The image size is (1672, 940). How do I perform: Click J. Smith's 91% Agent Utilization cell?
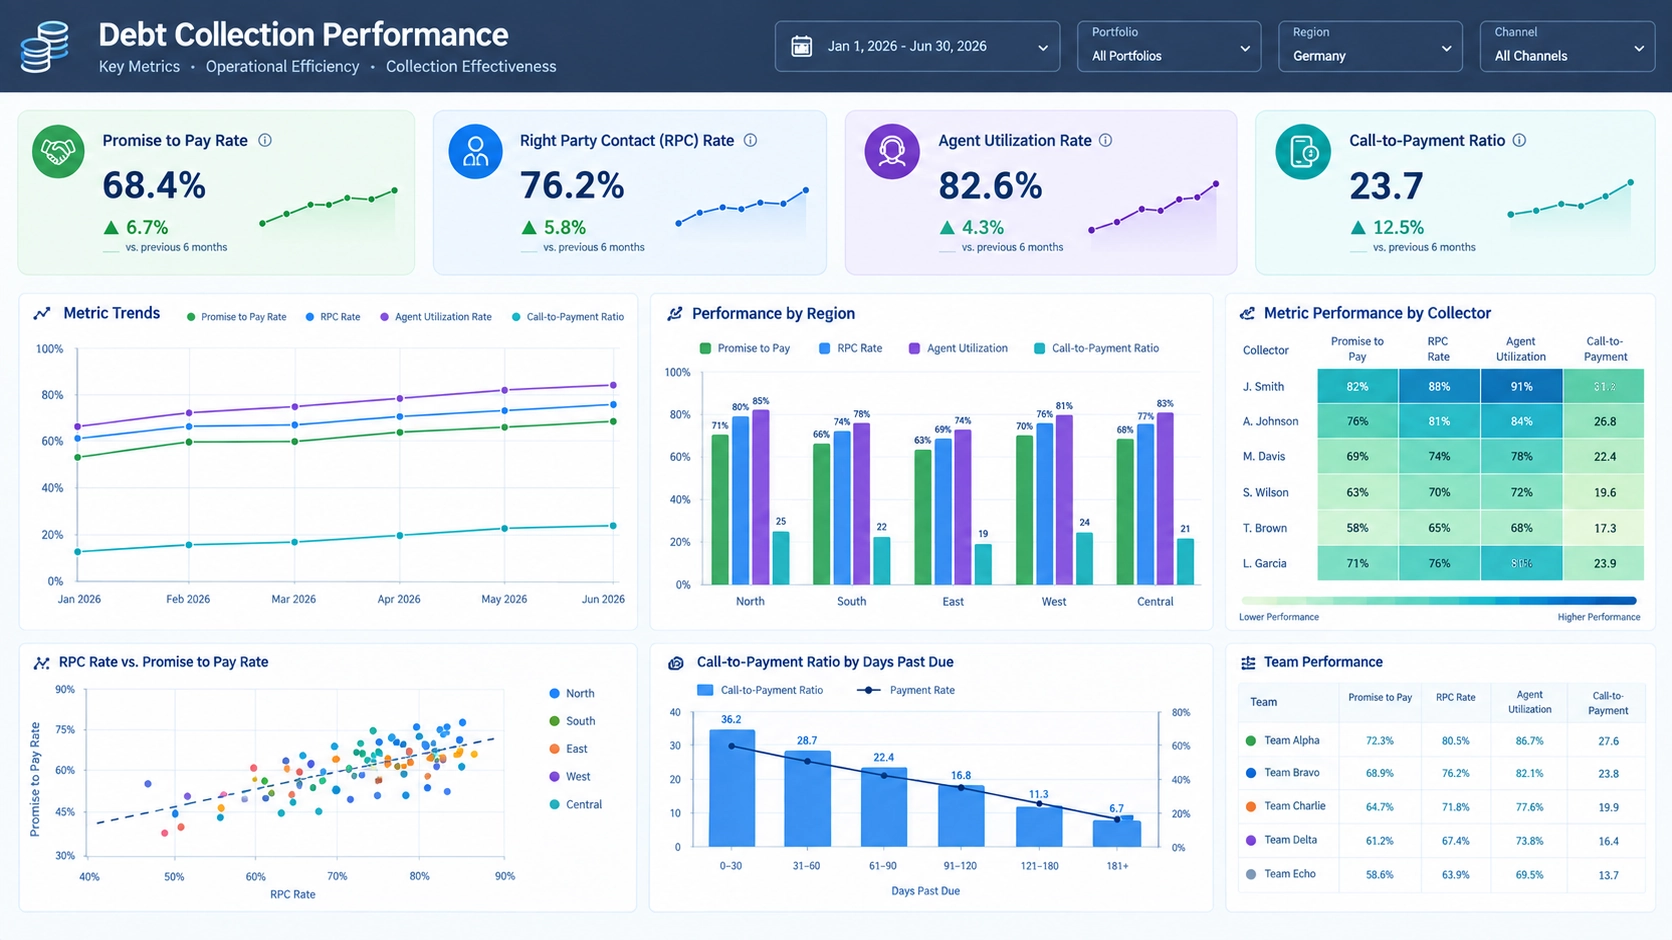point(1521,386)
